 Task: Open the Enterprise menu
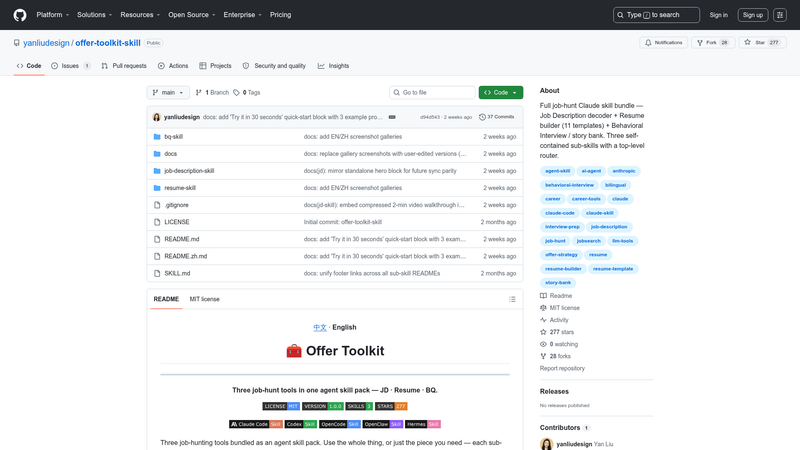[x=242, y=15]
